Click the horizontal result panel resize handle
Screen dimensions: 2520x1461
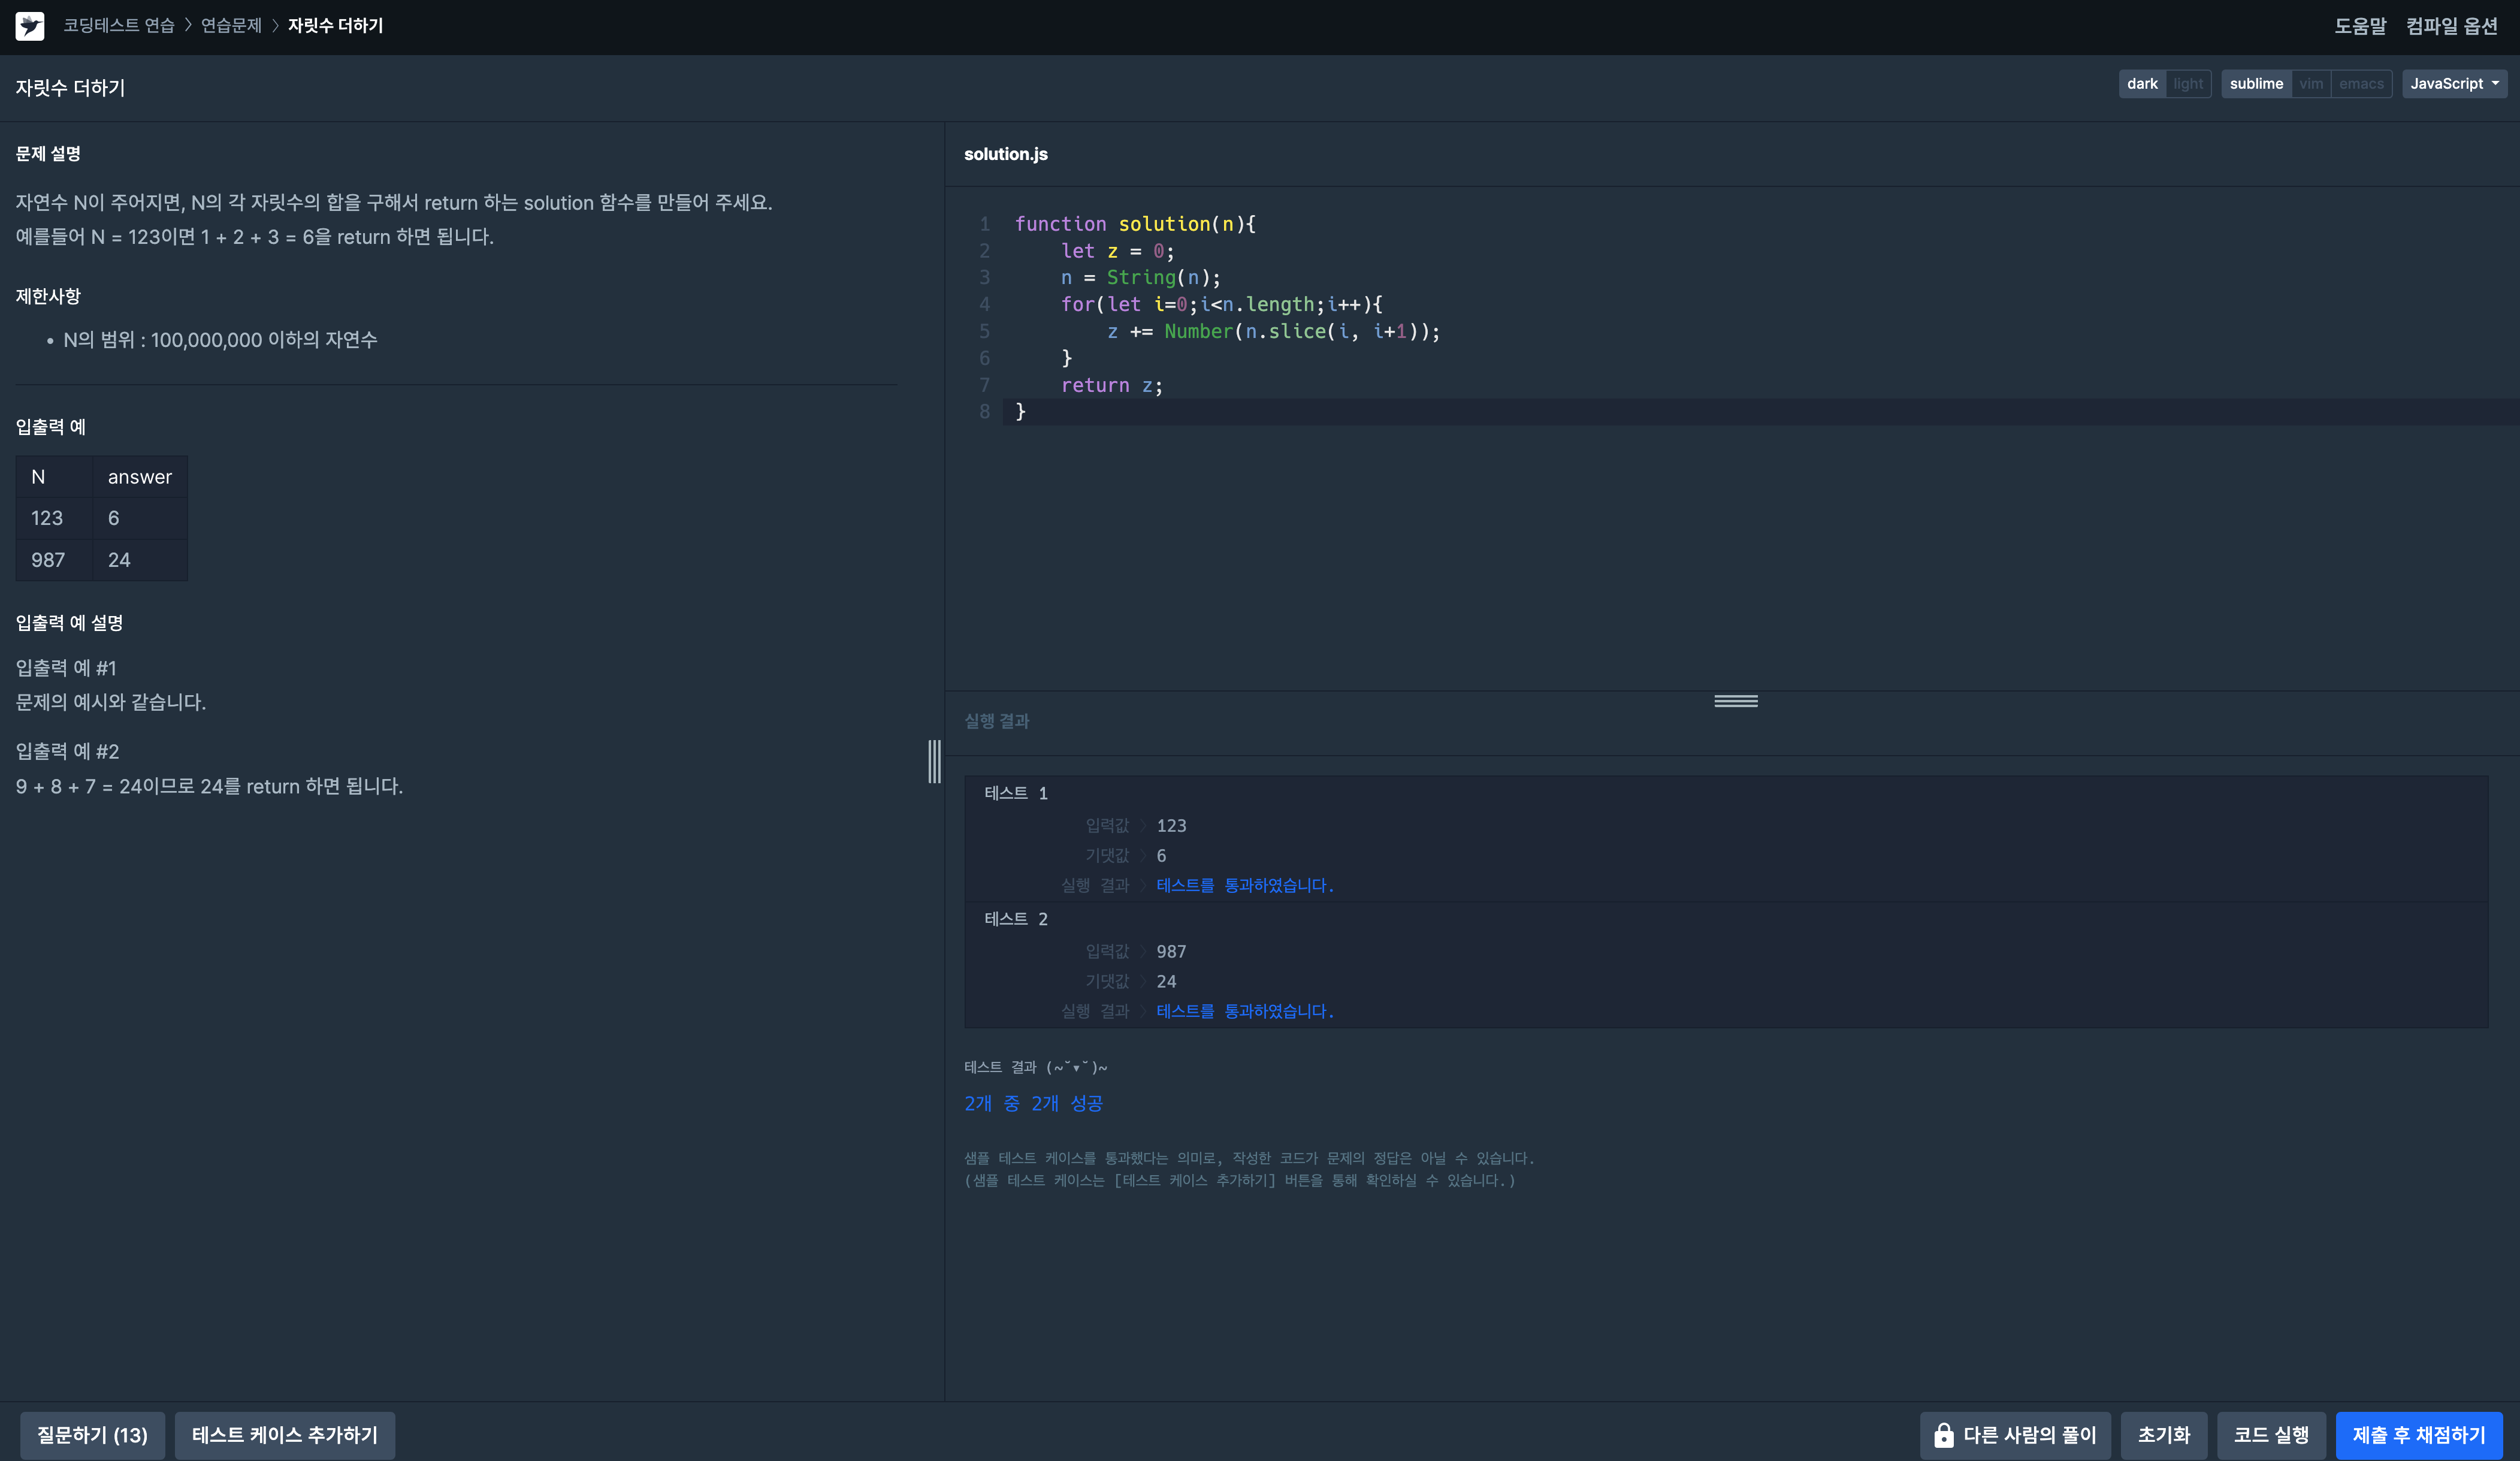point(1736,701)
